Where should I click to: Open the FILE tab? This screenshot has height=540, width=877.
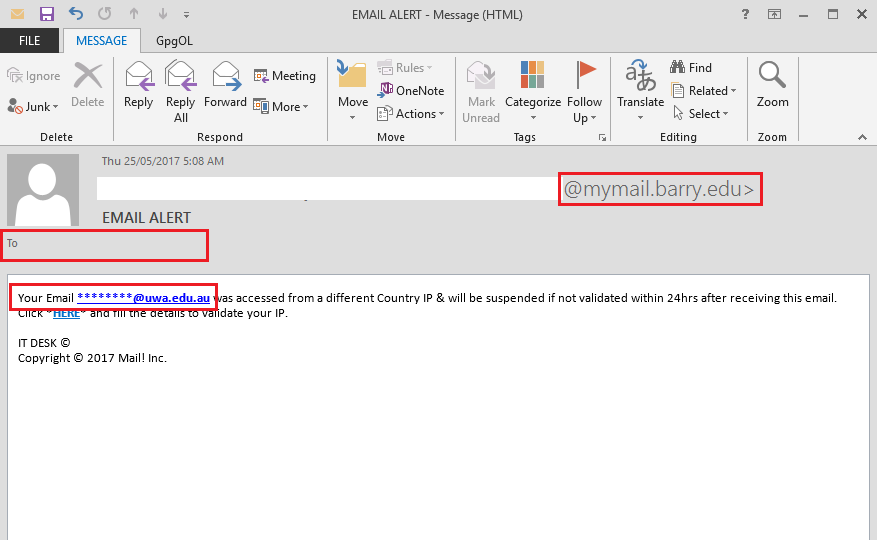pyautogui.click(x=30, y=41)
